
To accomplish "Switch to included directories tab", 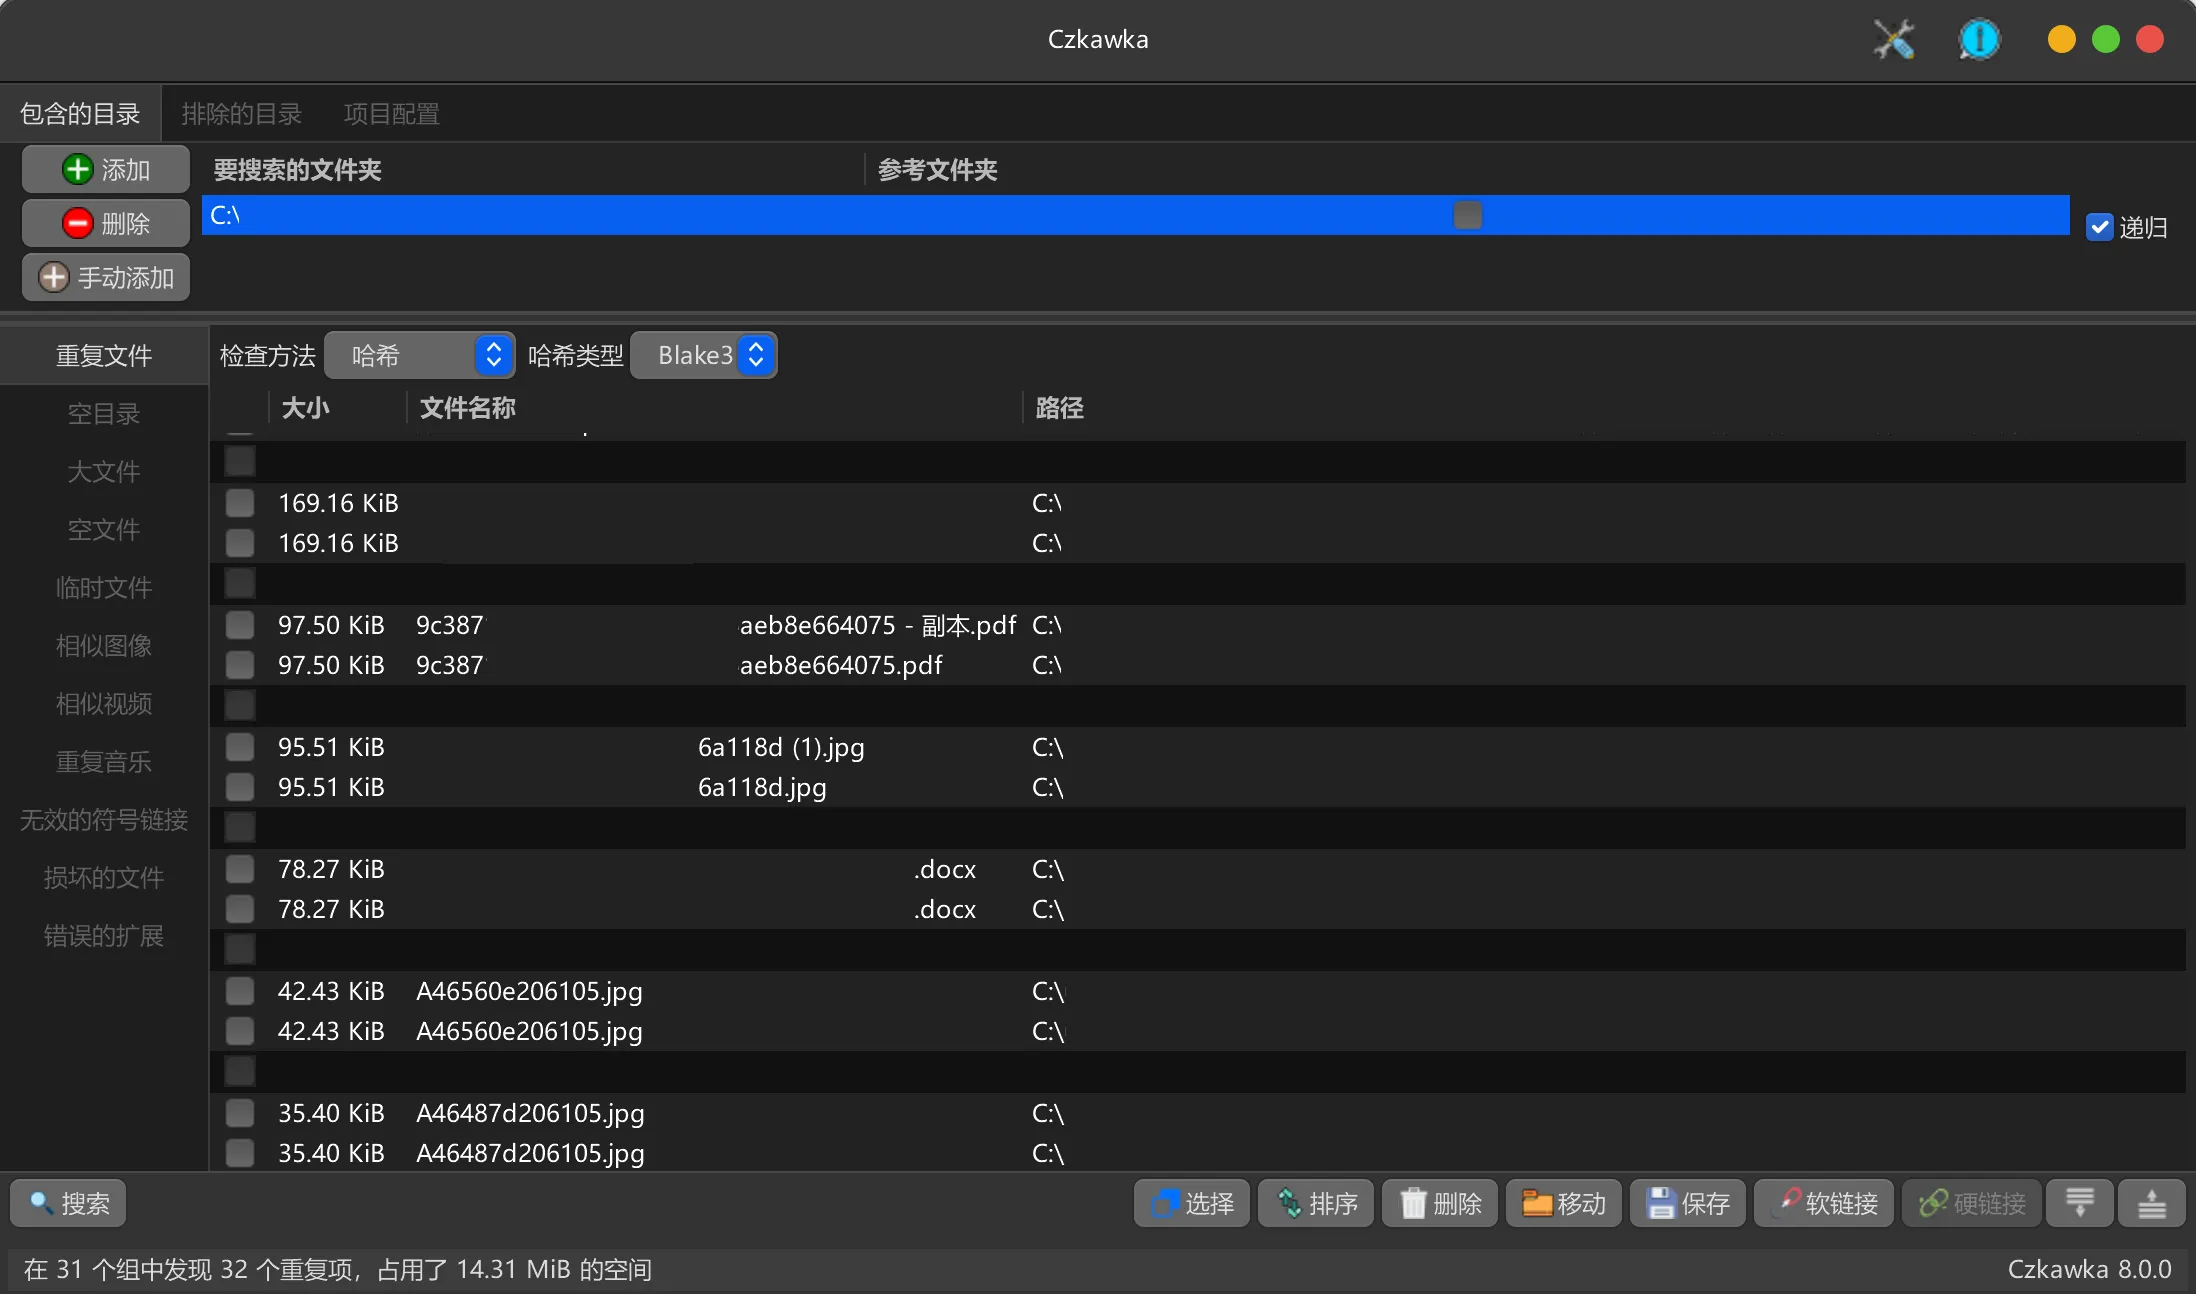I will coord(80,114).
